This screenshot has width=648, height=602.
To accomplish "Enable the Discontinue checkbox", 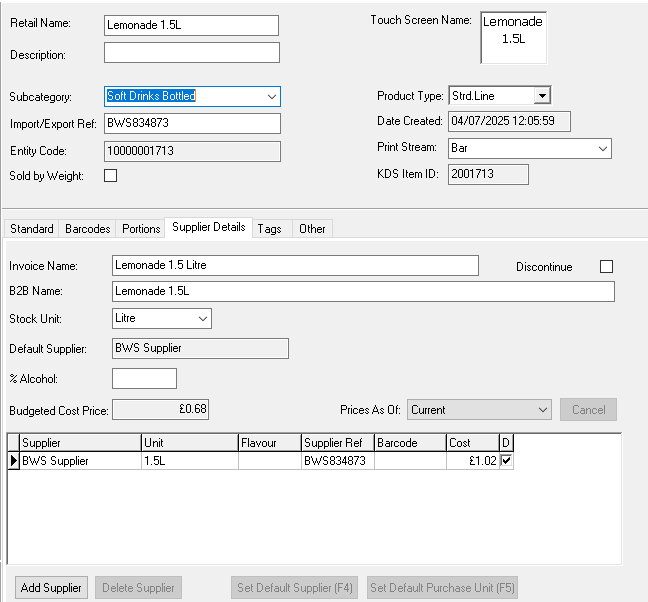I will click(606, 266).
